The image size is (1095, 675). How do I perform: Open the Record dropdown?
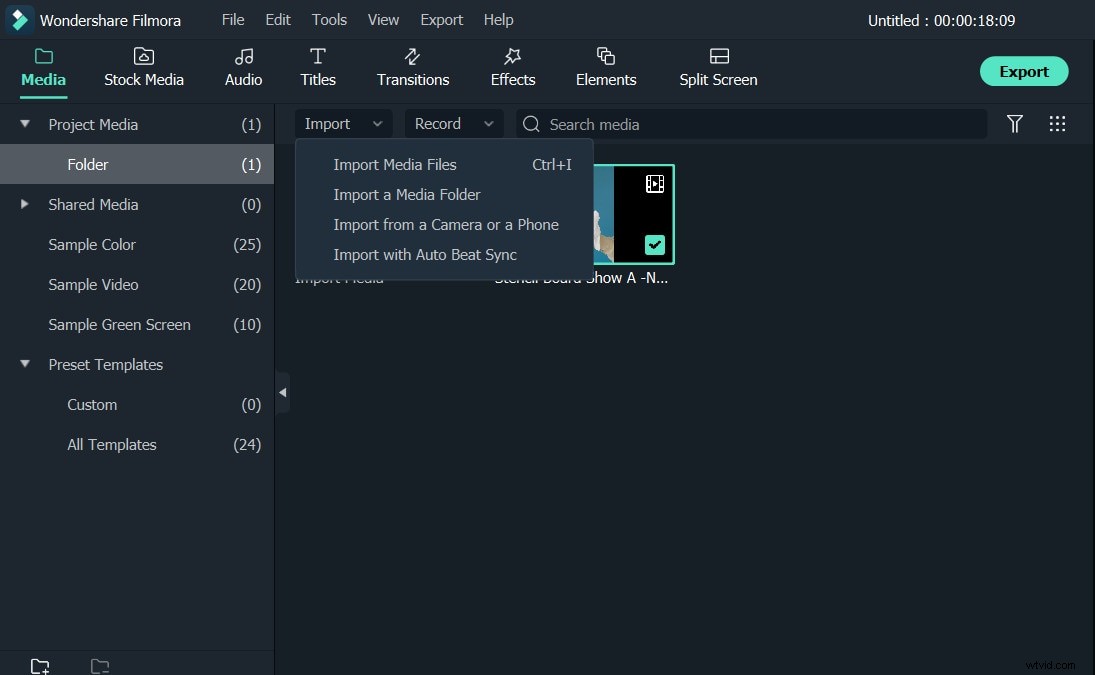pyautogui.click(x=487, y=123)
